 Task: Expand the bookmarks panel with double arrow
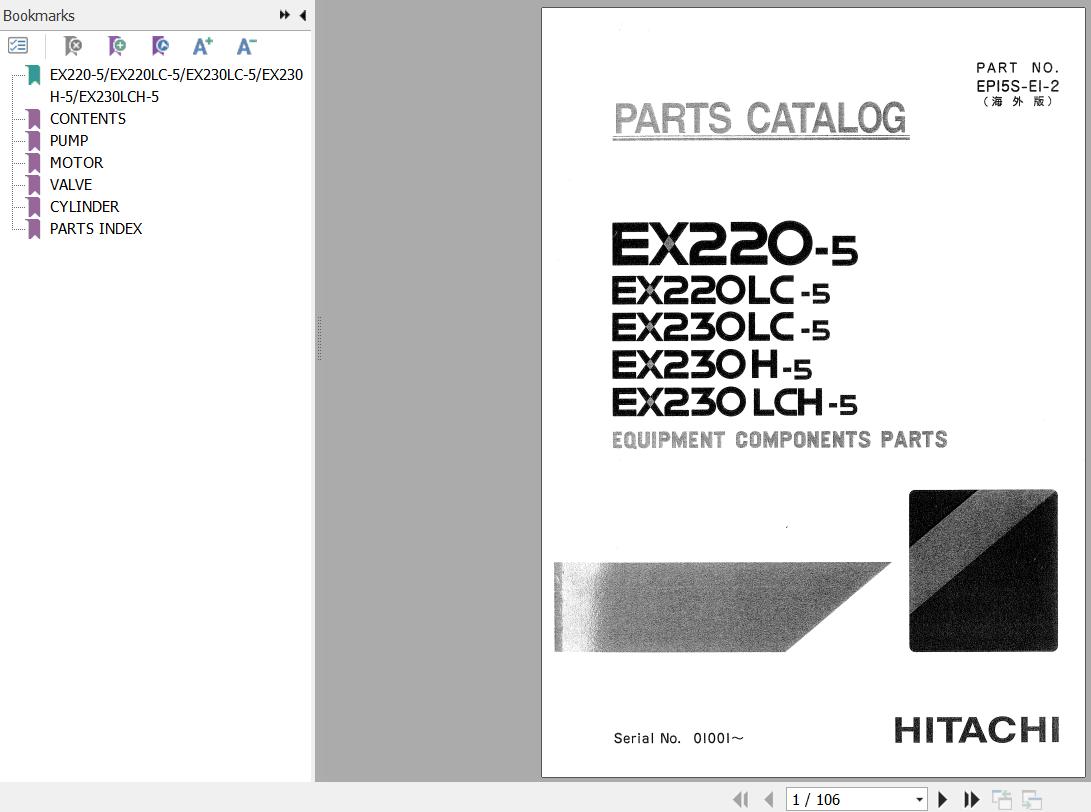(285, 15)
